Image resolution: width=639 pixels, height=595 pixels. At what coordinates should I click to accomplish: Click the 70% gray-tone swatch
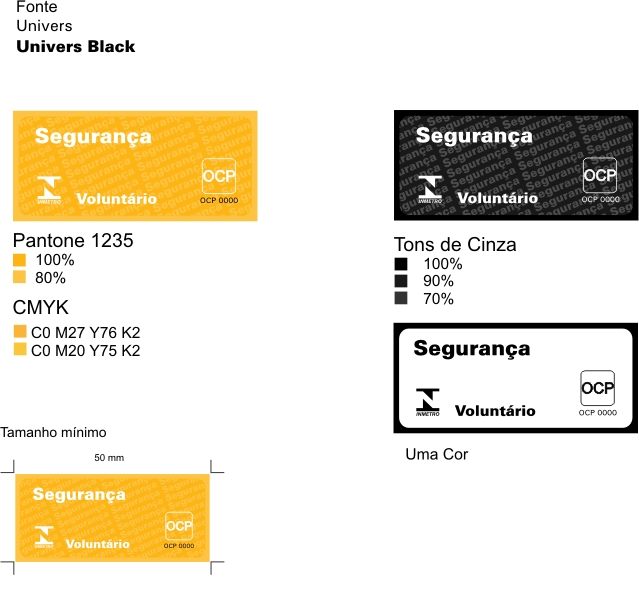[401, 298]
